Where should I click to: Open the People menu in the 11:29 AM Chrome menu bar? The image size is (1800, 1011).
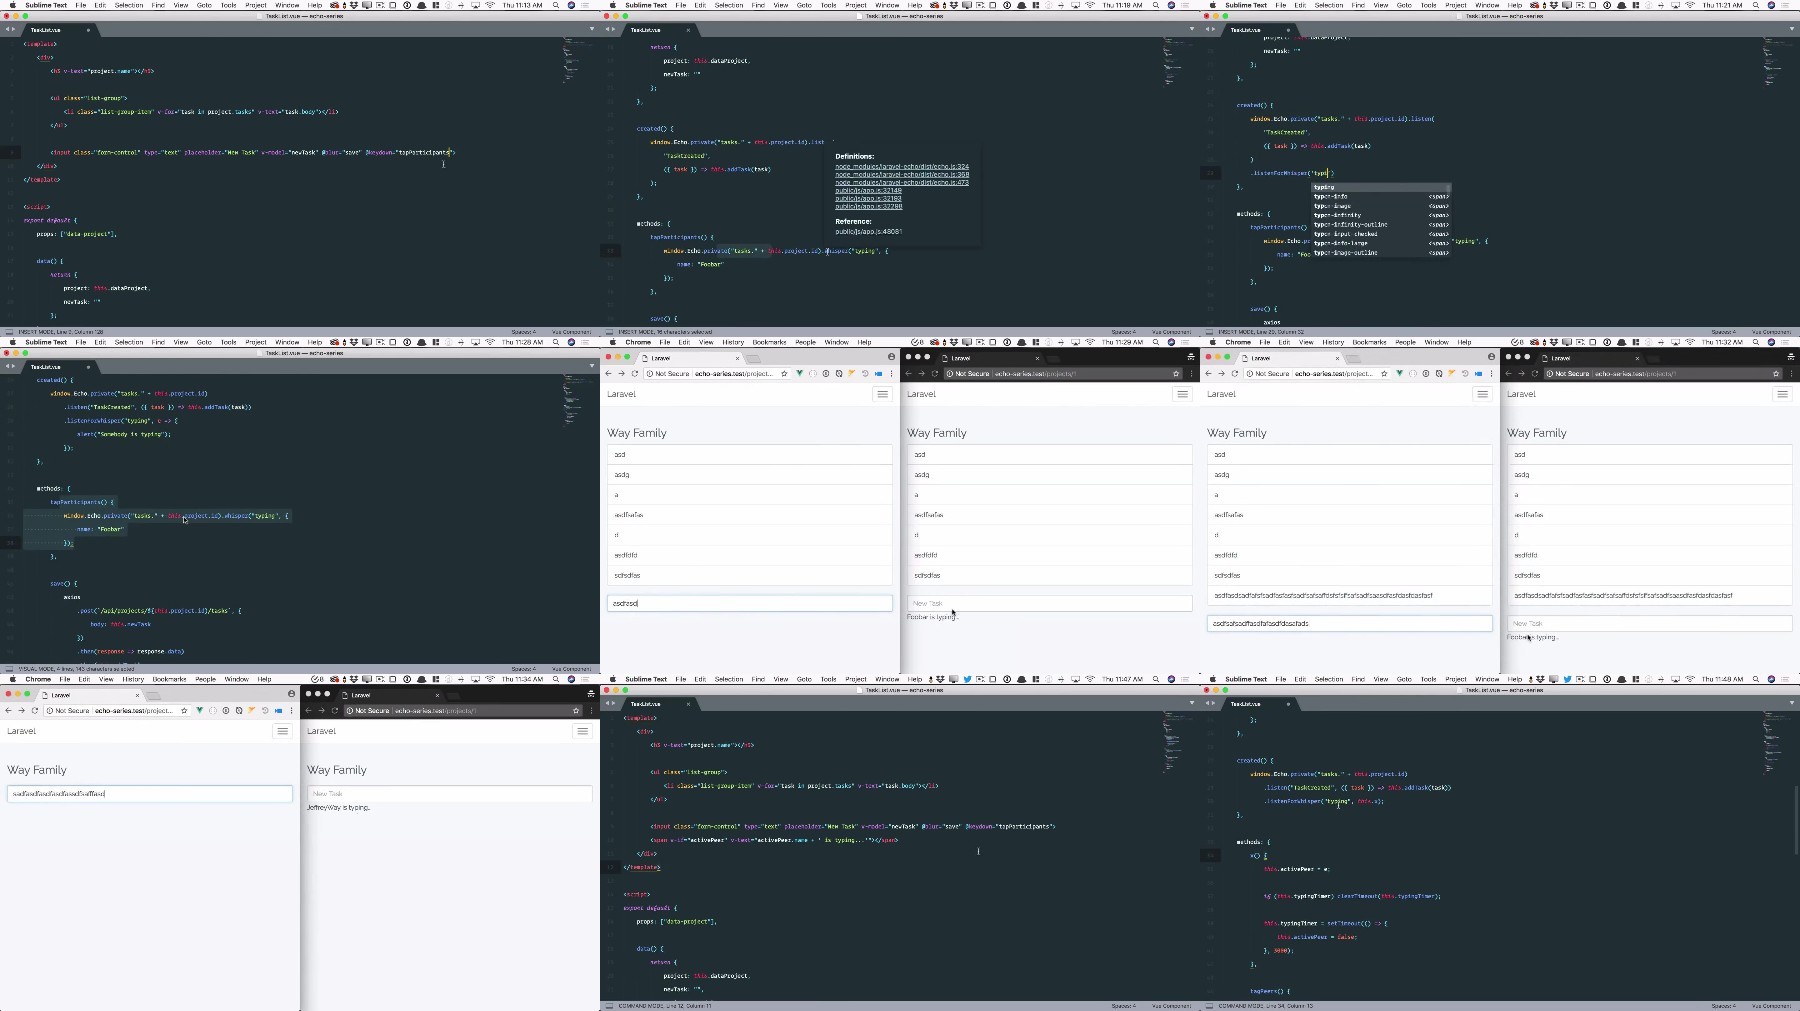(805, 342)
